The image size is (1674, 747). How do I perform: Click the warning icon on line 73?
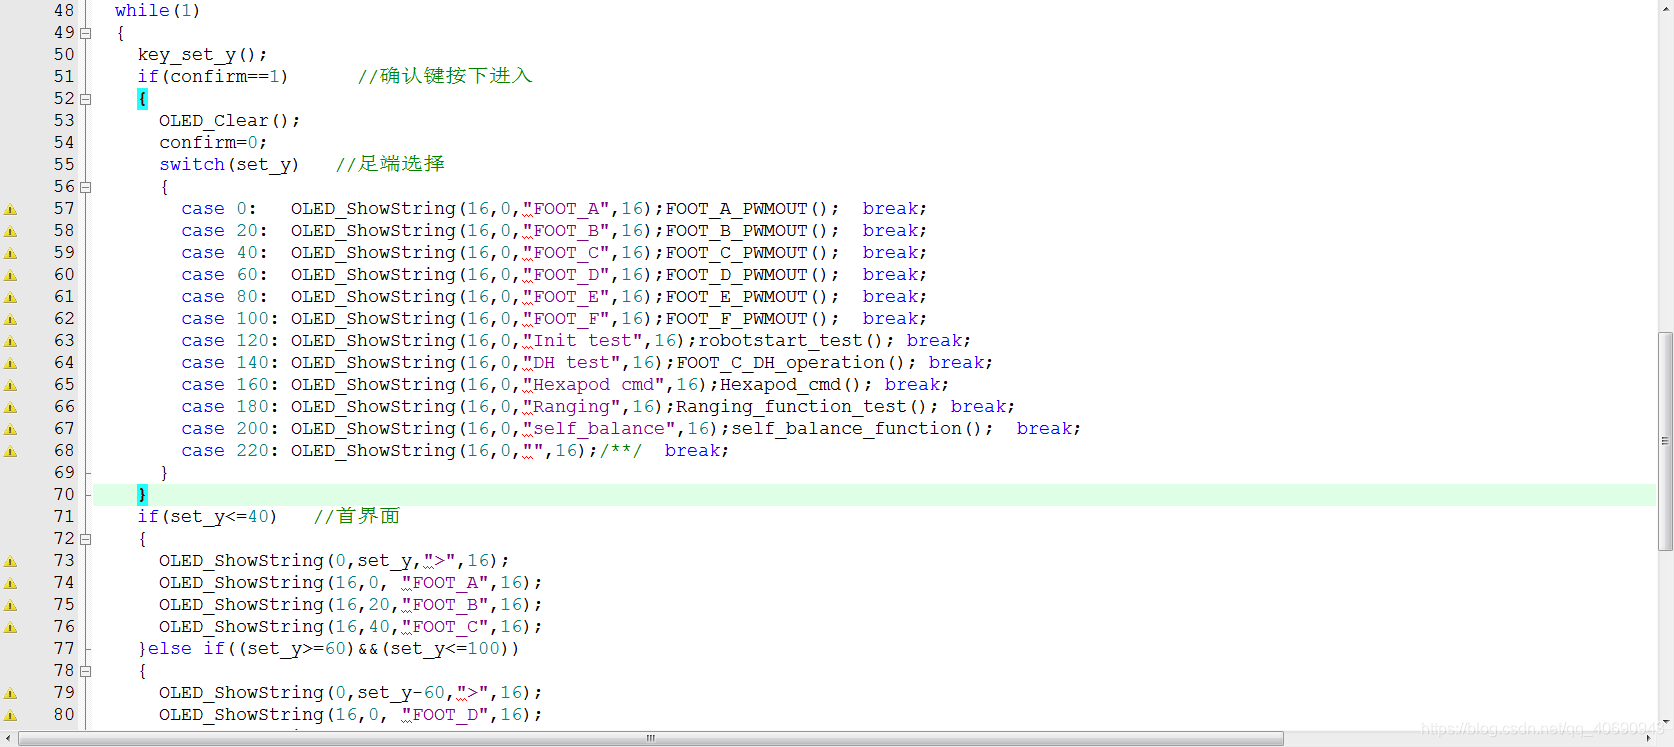tap(10, 561)
